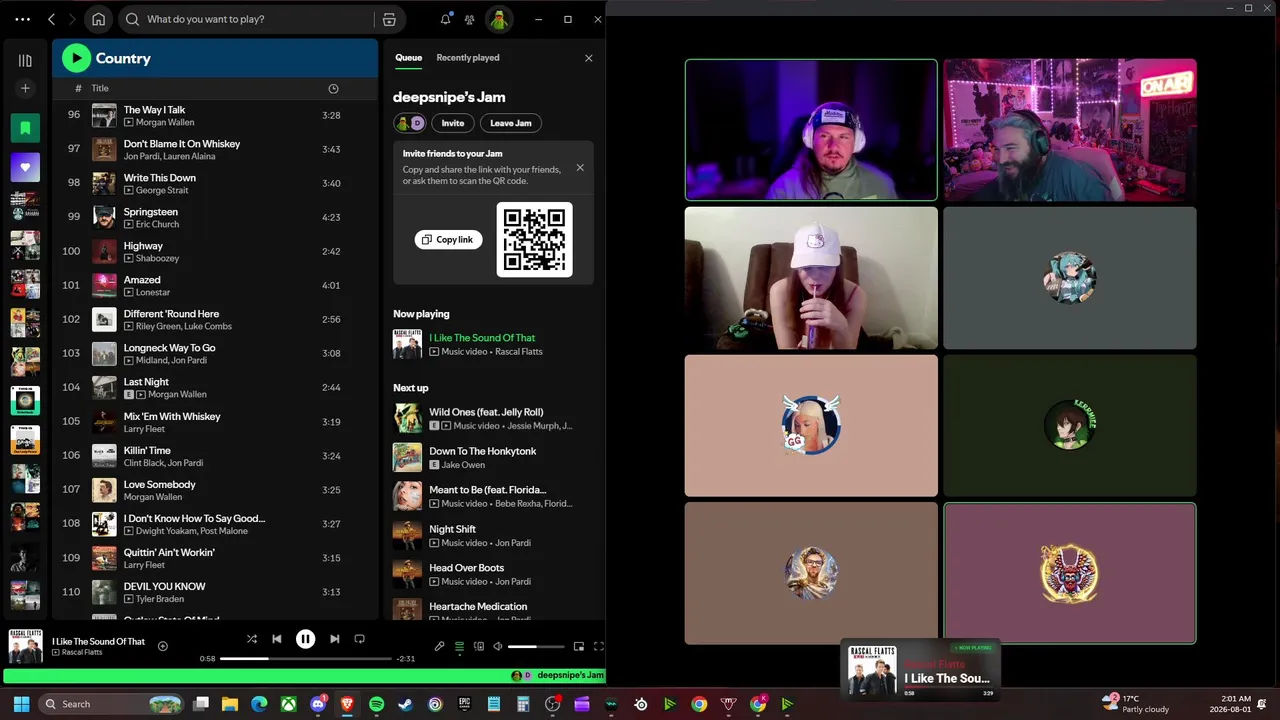Toggle repeat mode
1280x720 pixels.
coord(359,639)
